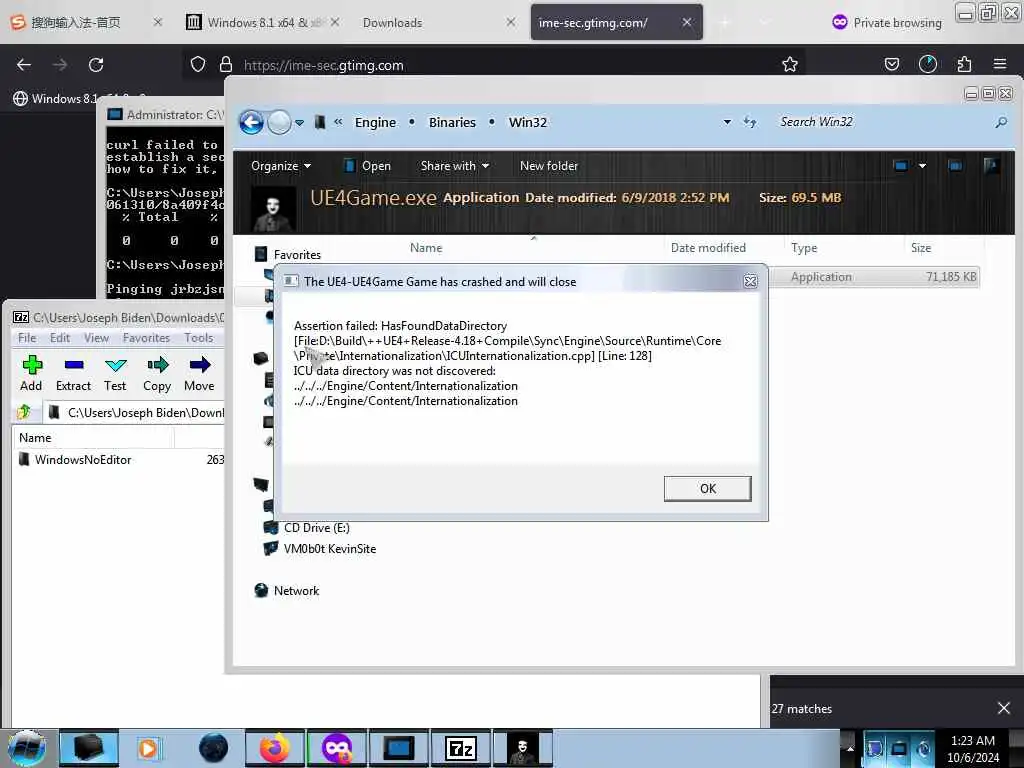1024x768 pixels.
Task: Click the Explorer search magnifier icon
Action: pyautogui.click(x=1000, y=122)
